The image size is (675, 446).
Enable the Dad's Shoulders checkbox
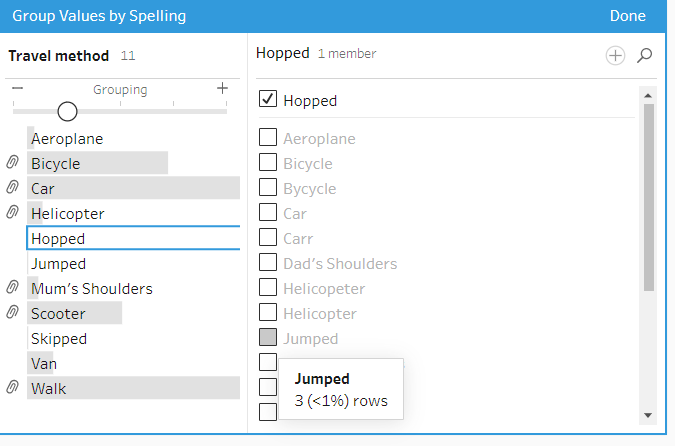(268, 263)
